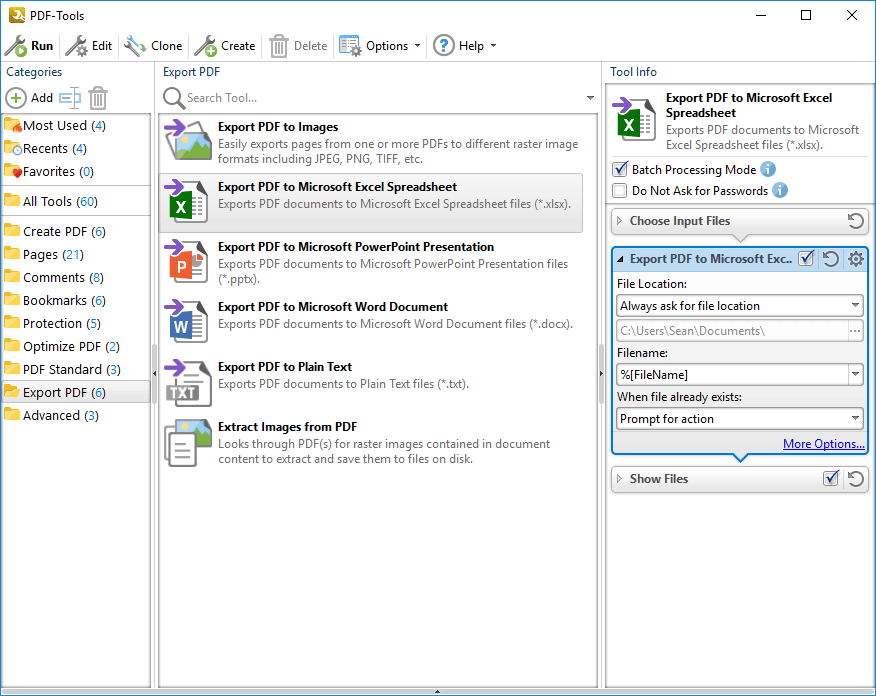Select the Export PDF to Images icon
The image size is (876, 696).
[188, 140]
